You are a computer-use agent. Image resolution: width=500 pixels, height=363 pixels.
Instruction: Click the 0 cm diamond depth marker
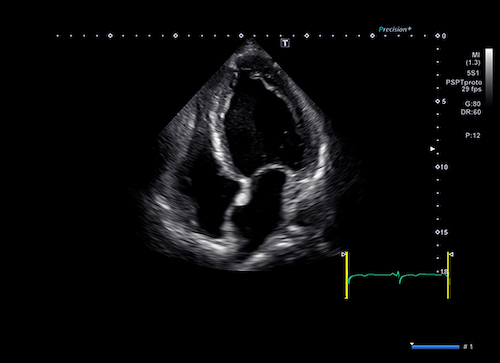click(437, 36)
